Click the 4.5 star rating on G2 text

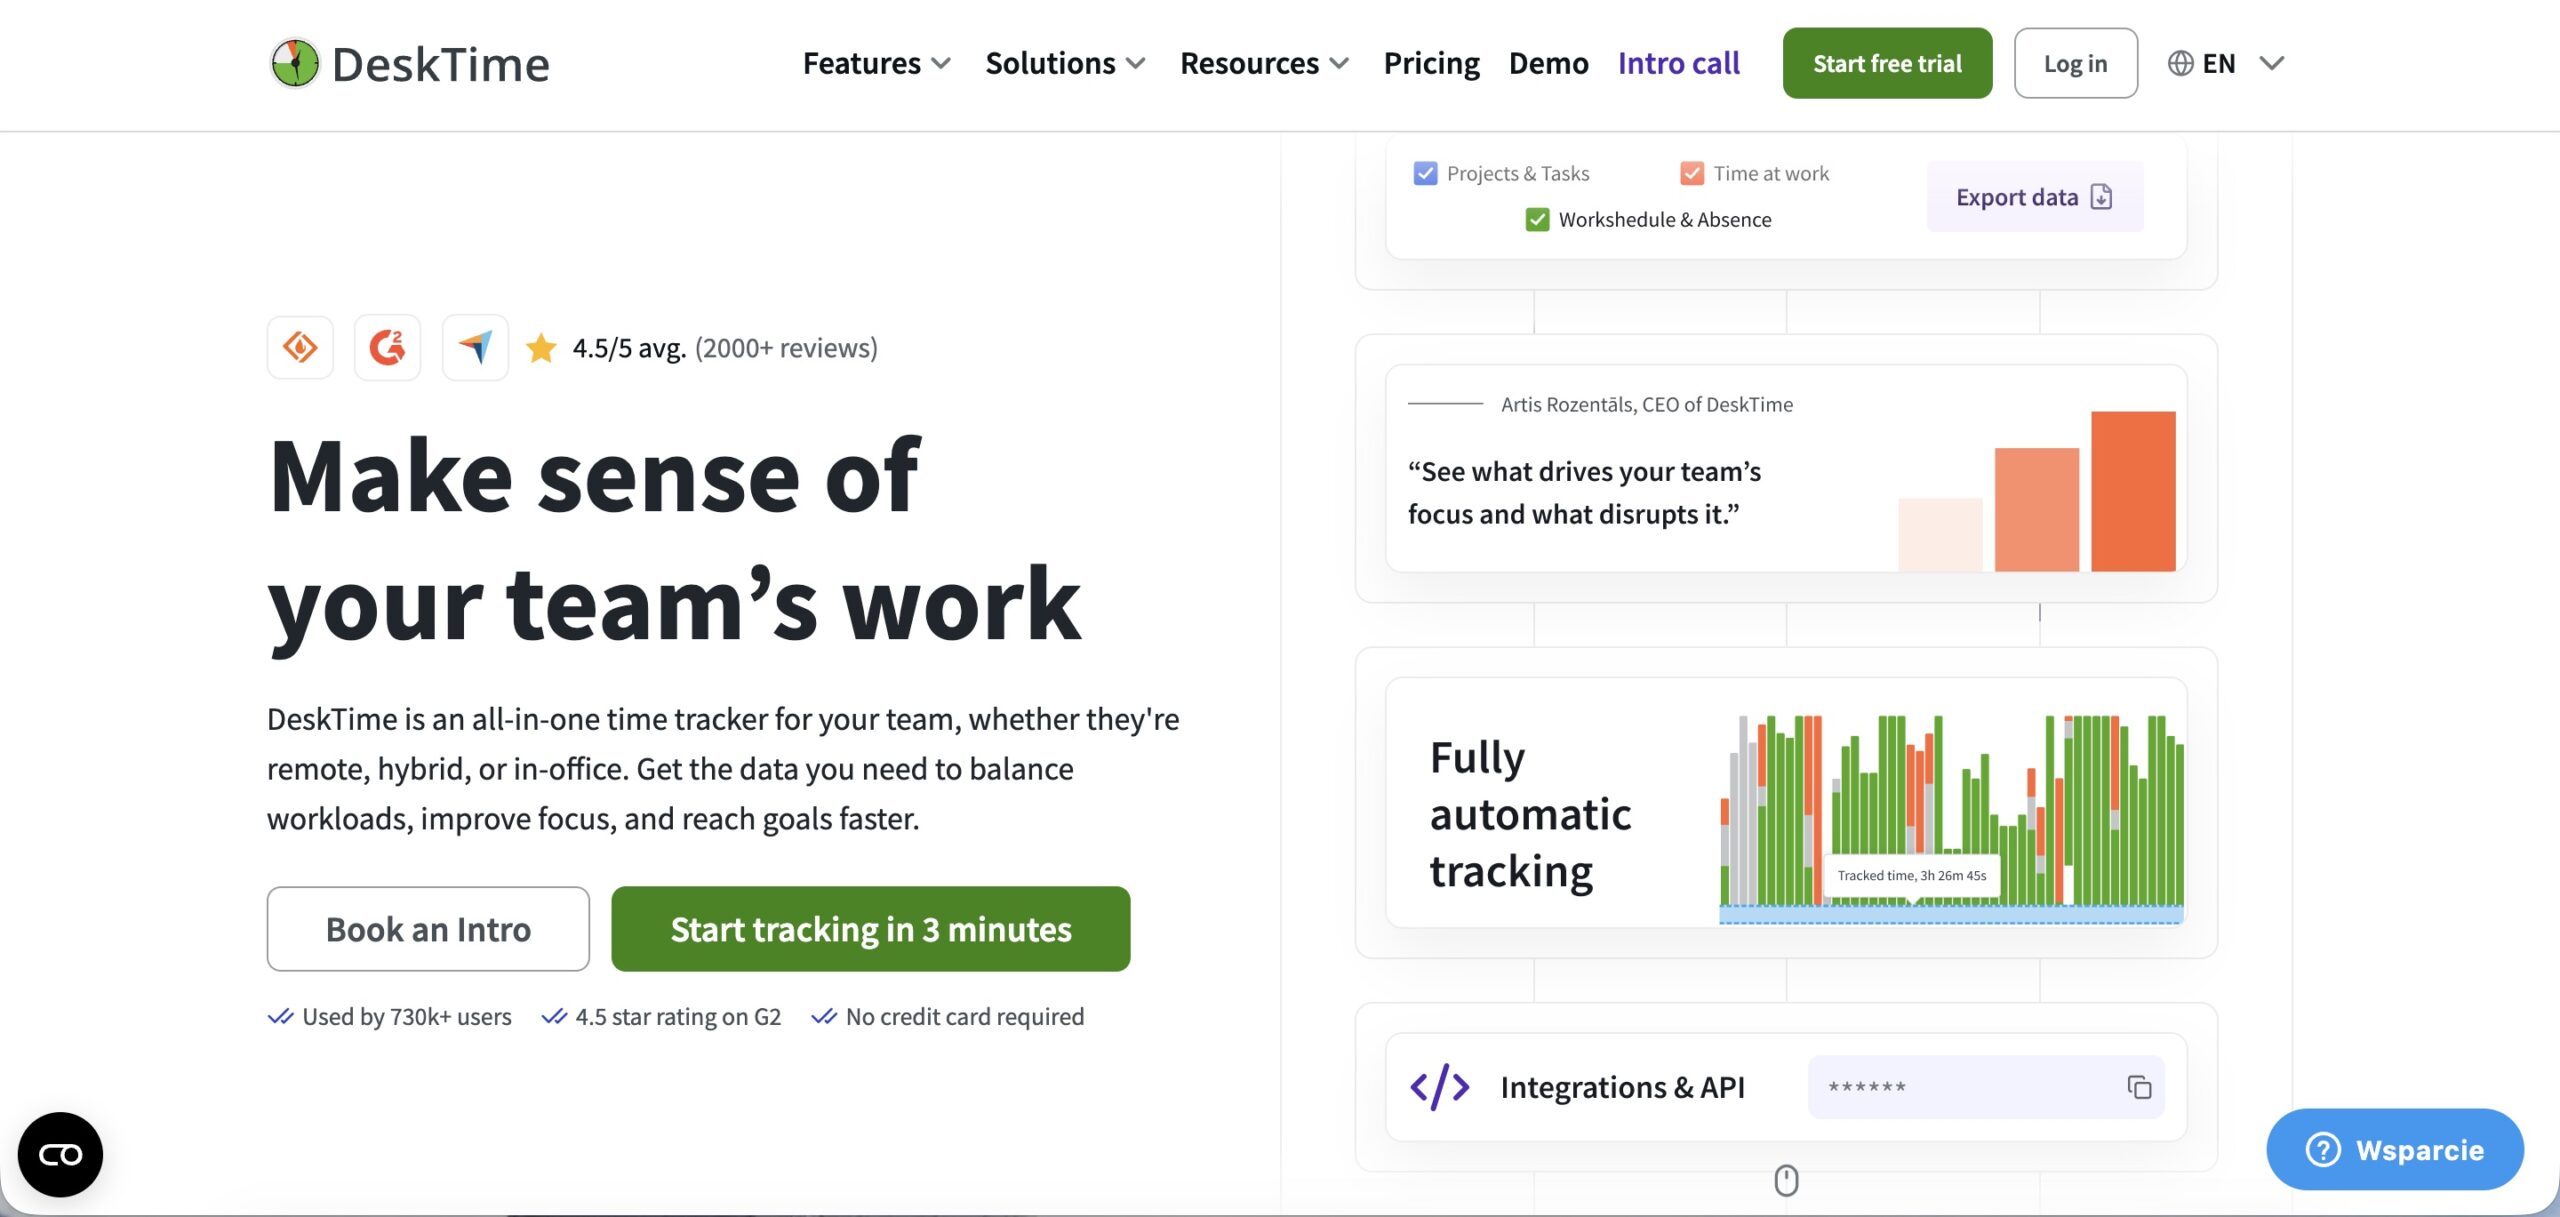pyautogui.click(x=678, y=1017)
